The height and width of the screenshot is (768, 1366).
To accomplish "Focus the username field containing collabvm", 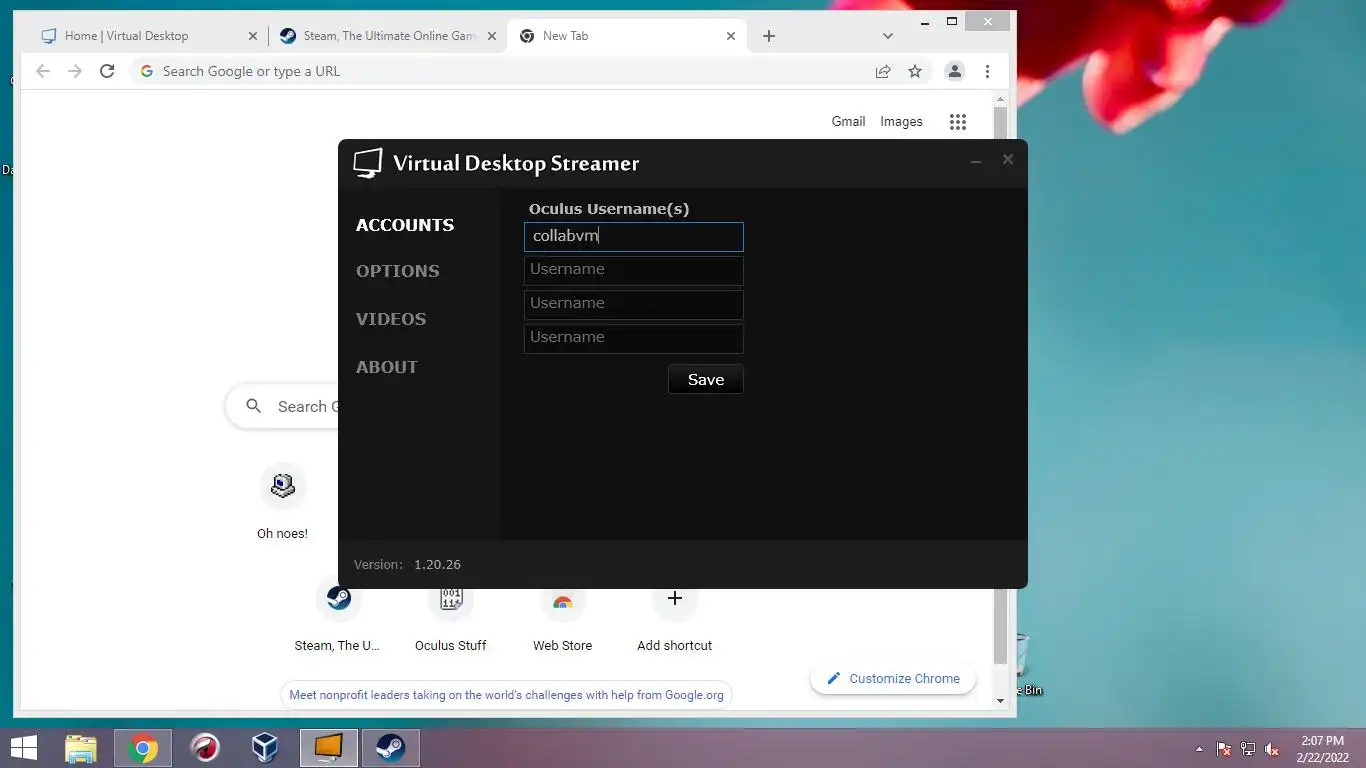I will (x=634, y=237).
